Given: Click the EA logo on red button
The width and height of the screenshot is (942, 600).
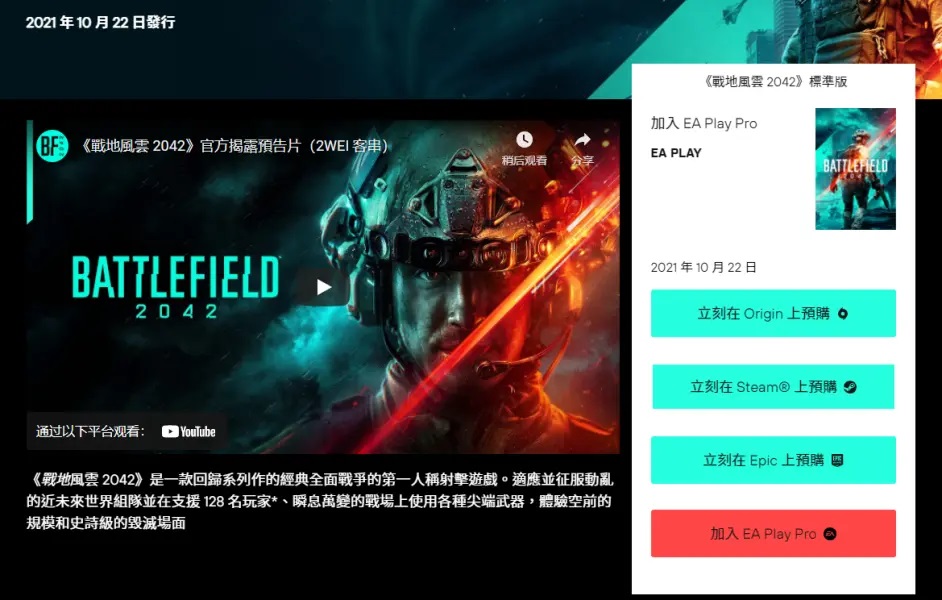Looking at the screenshot, I should point(830,534).
